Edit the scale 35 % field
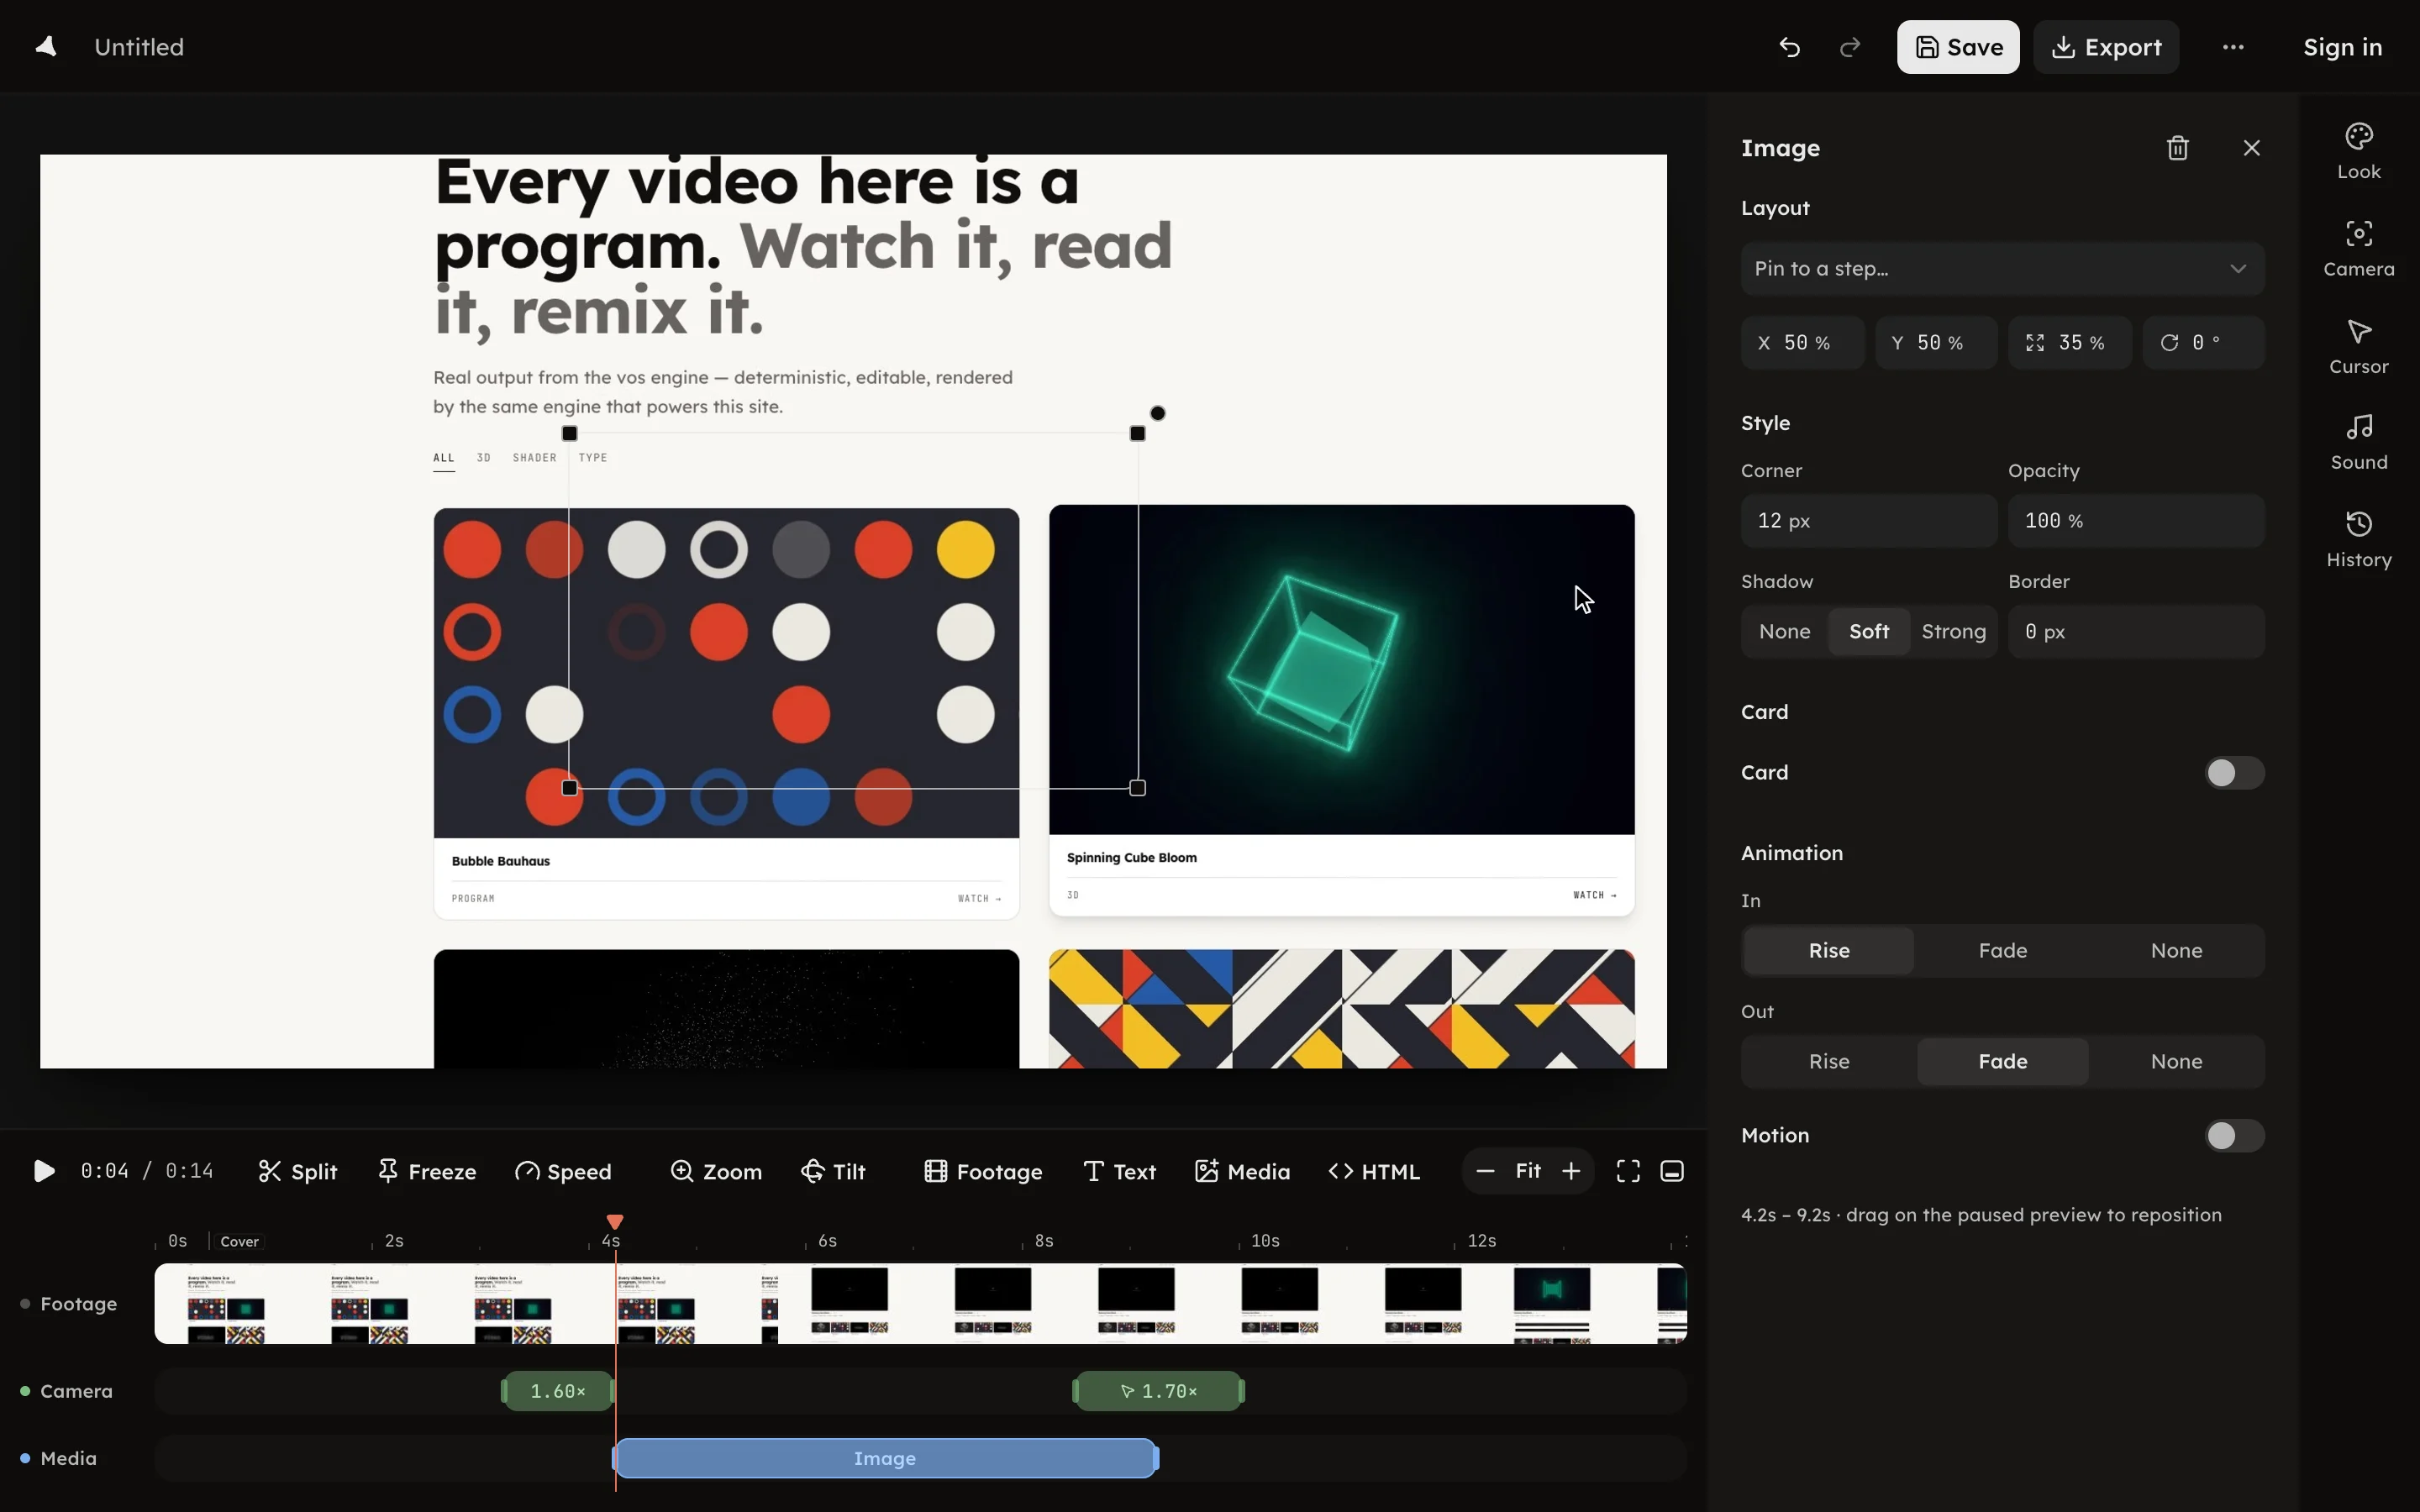Image resolution: width=2420 pixels, height=1512 pixels. 2070,343
